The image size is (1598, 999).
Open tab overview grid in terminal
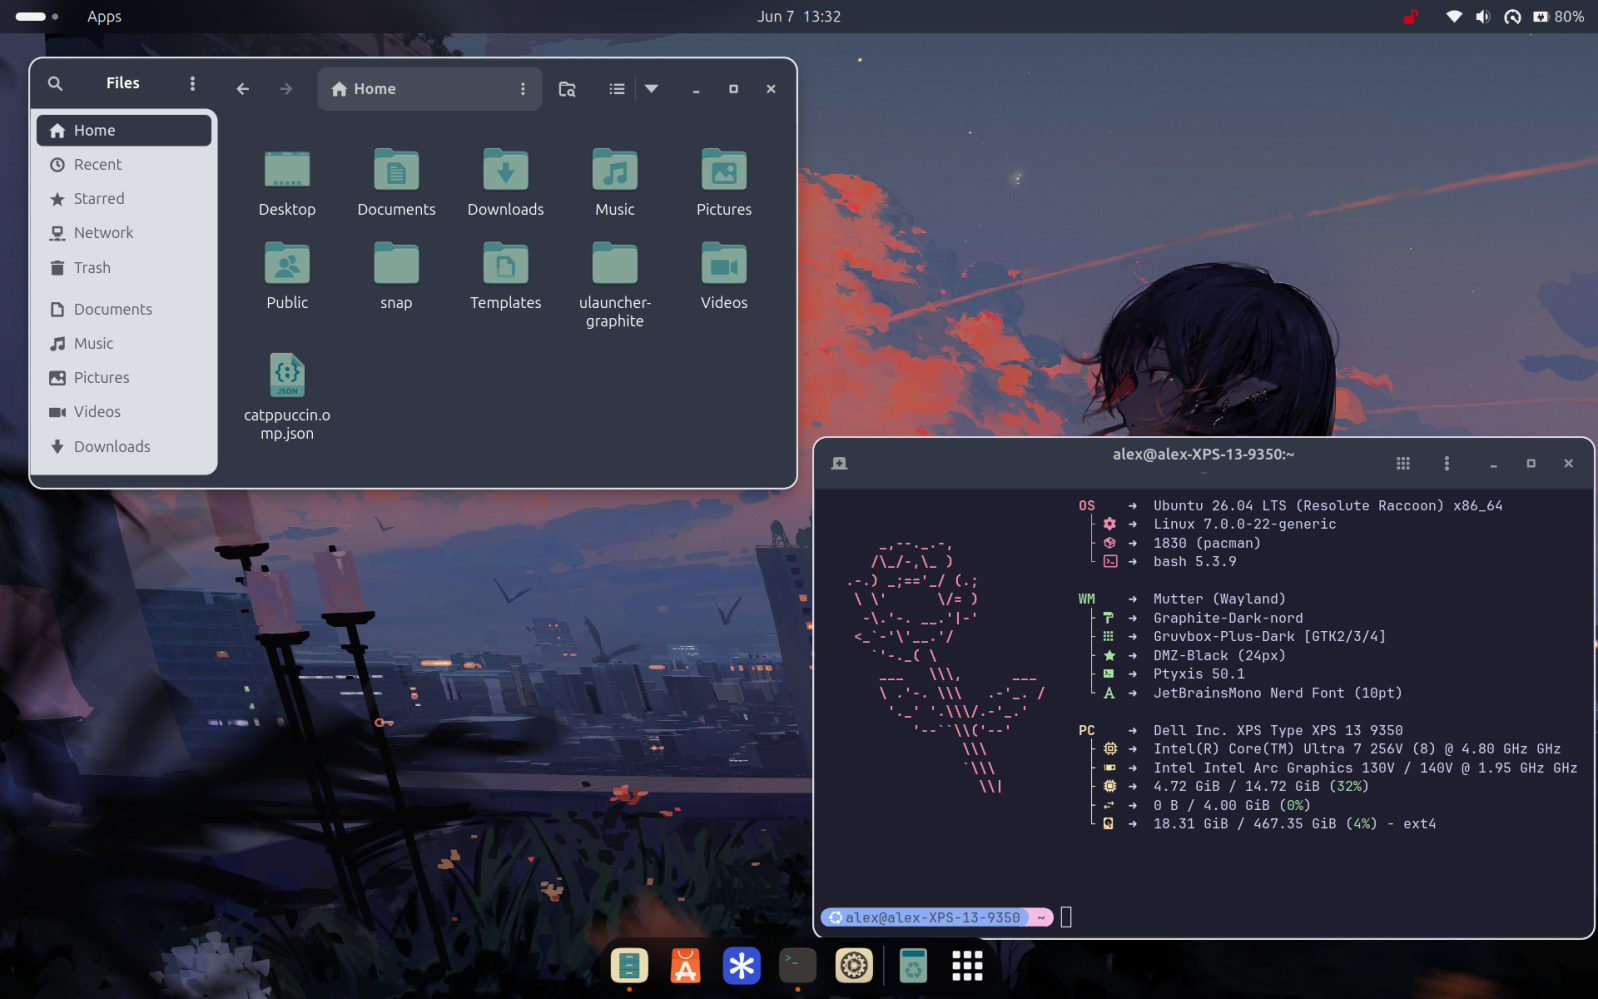point(1403,463)
